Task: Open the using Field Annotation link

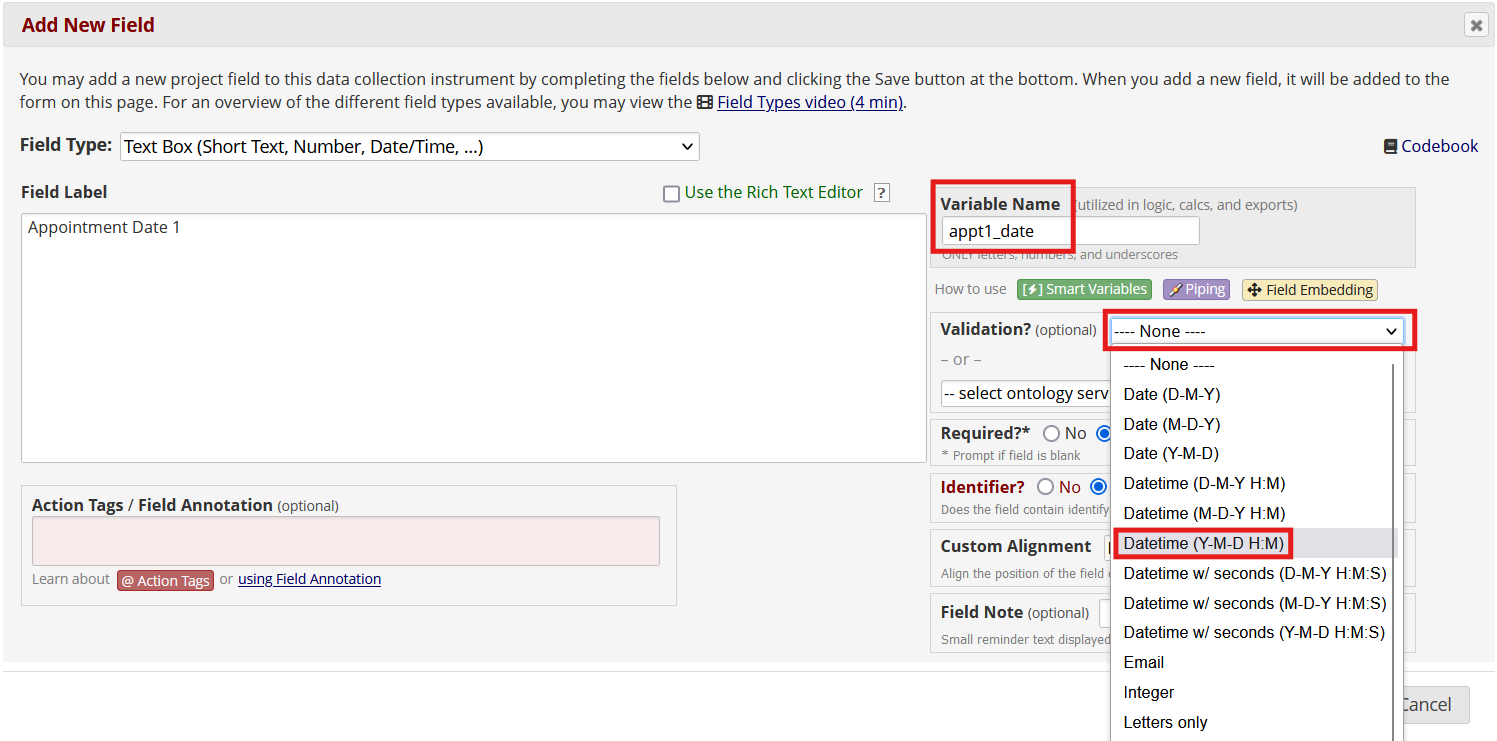Action: pyautogui.click(x=309, y=579)
